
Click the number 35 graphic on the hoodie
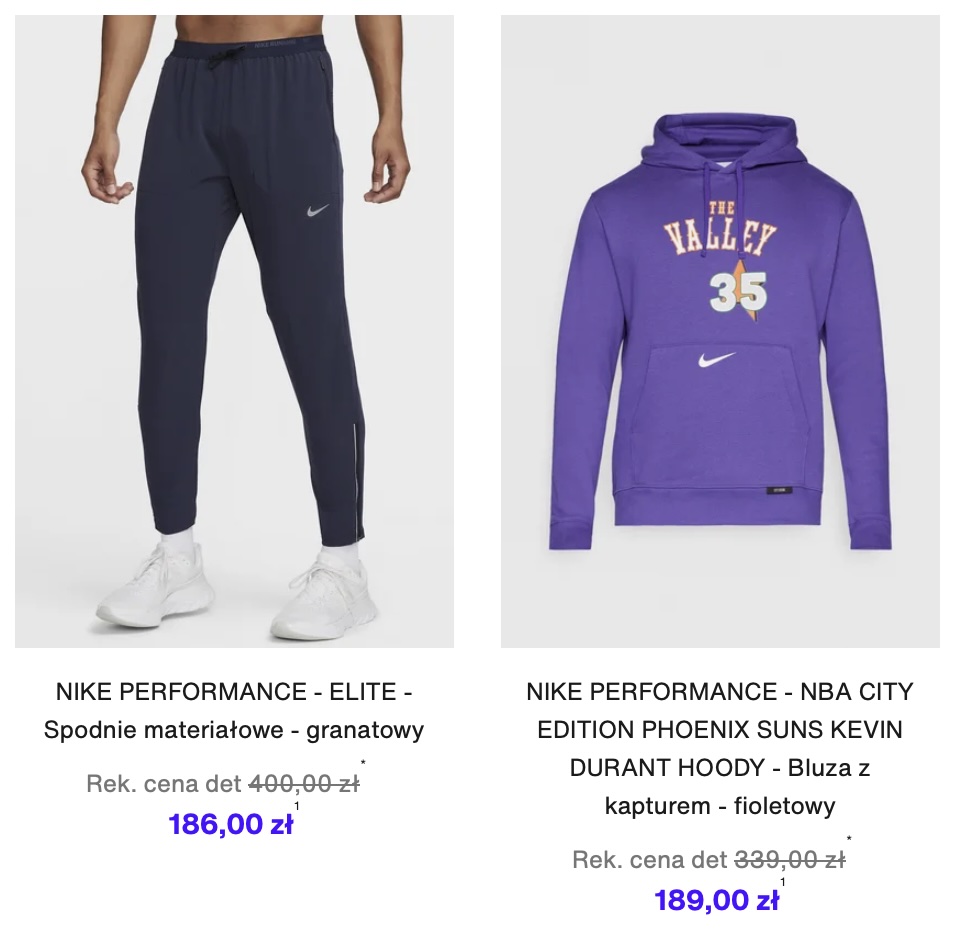[738, 292]
